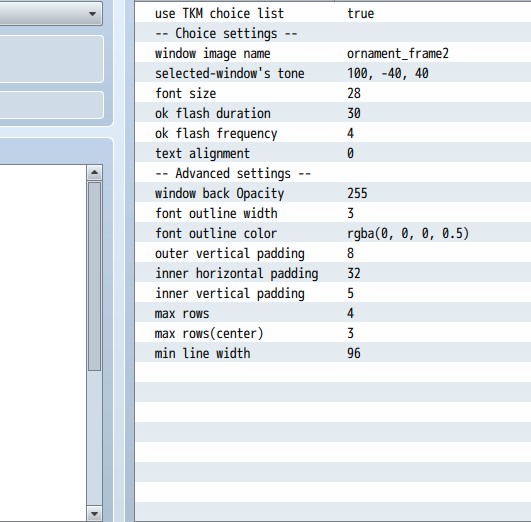Select the 'window back Opacity' parameter
The width and height of the screenshot is (531, 522).
point(219,194)
